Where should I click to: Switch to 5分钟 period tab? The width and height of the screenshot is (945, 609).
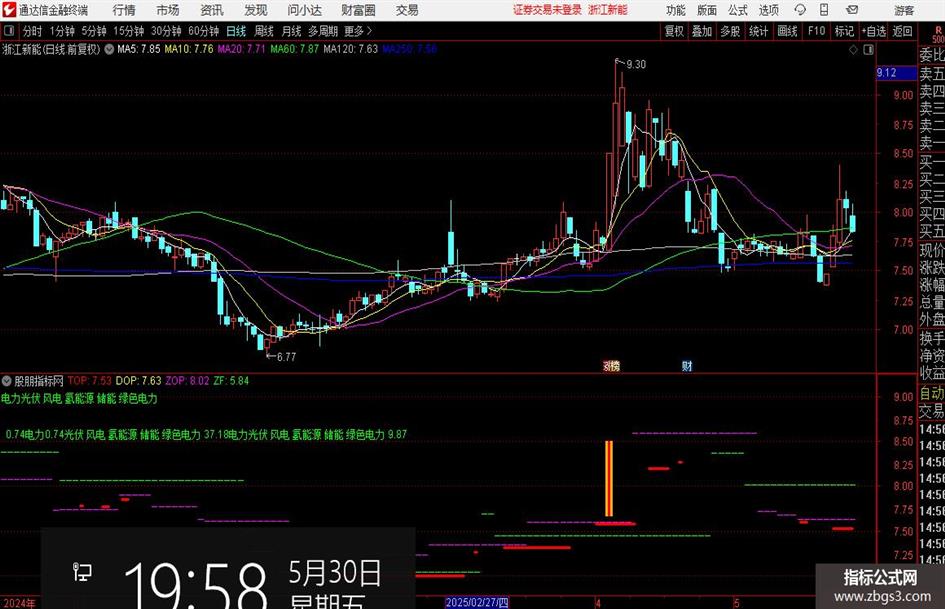coord(94,31)
